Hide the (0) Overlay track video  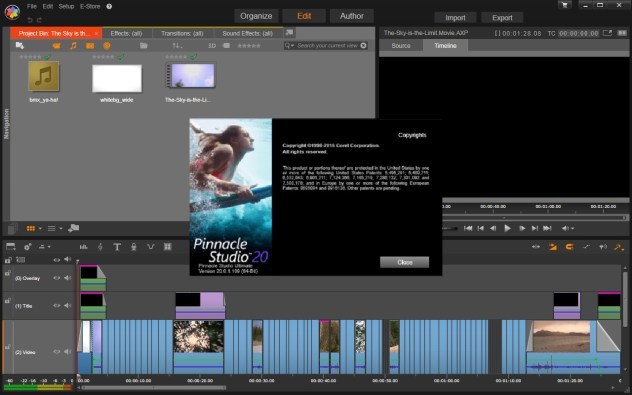pos(56,278)
